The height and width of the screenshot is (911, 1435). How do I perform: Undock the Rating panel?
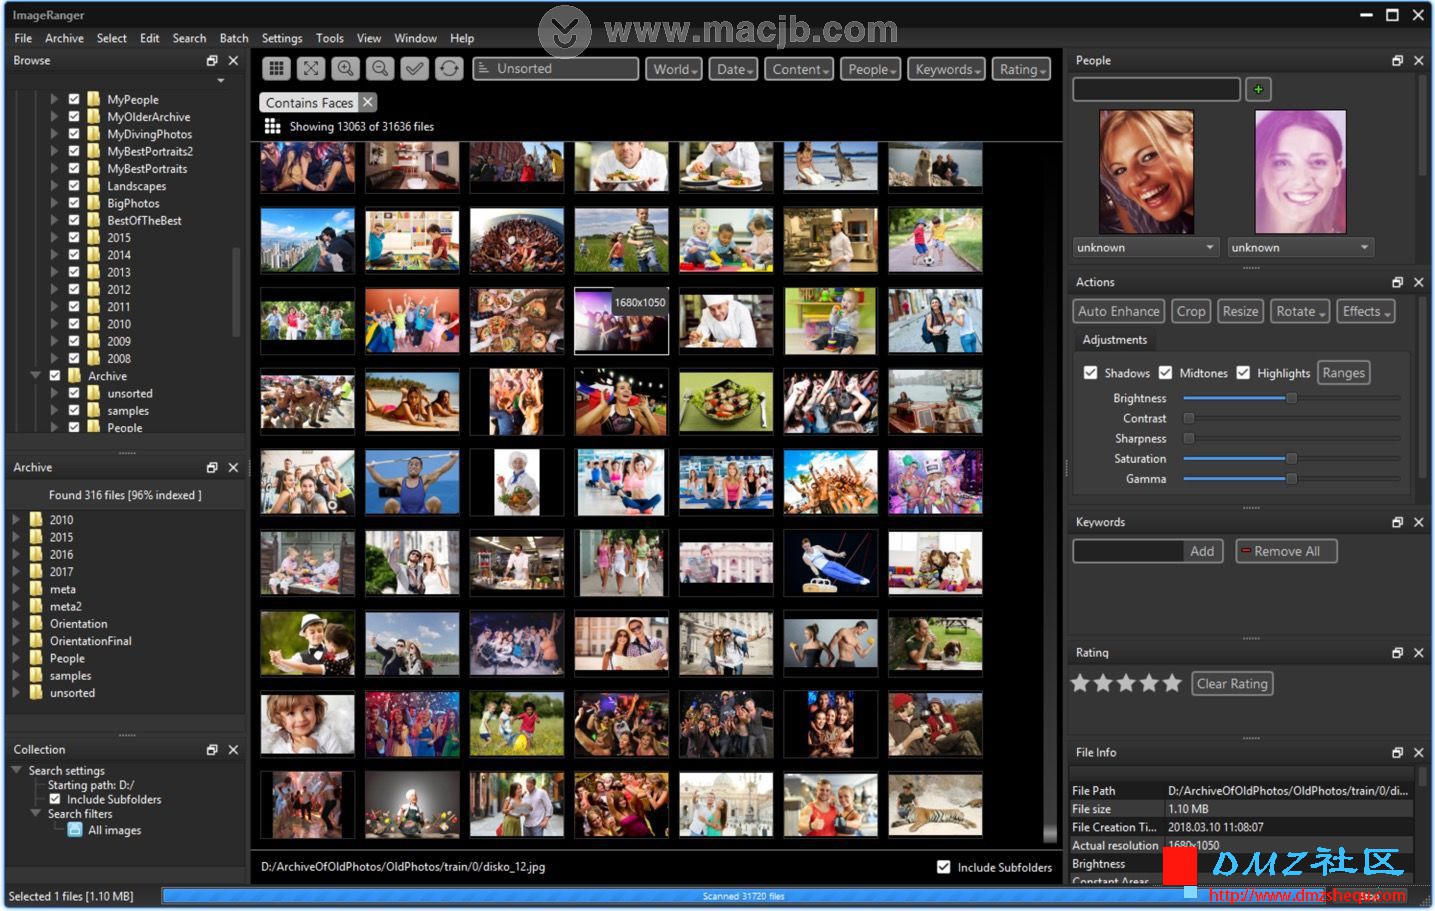1397,652
